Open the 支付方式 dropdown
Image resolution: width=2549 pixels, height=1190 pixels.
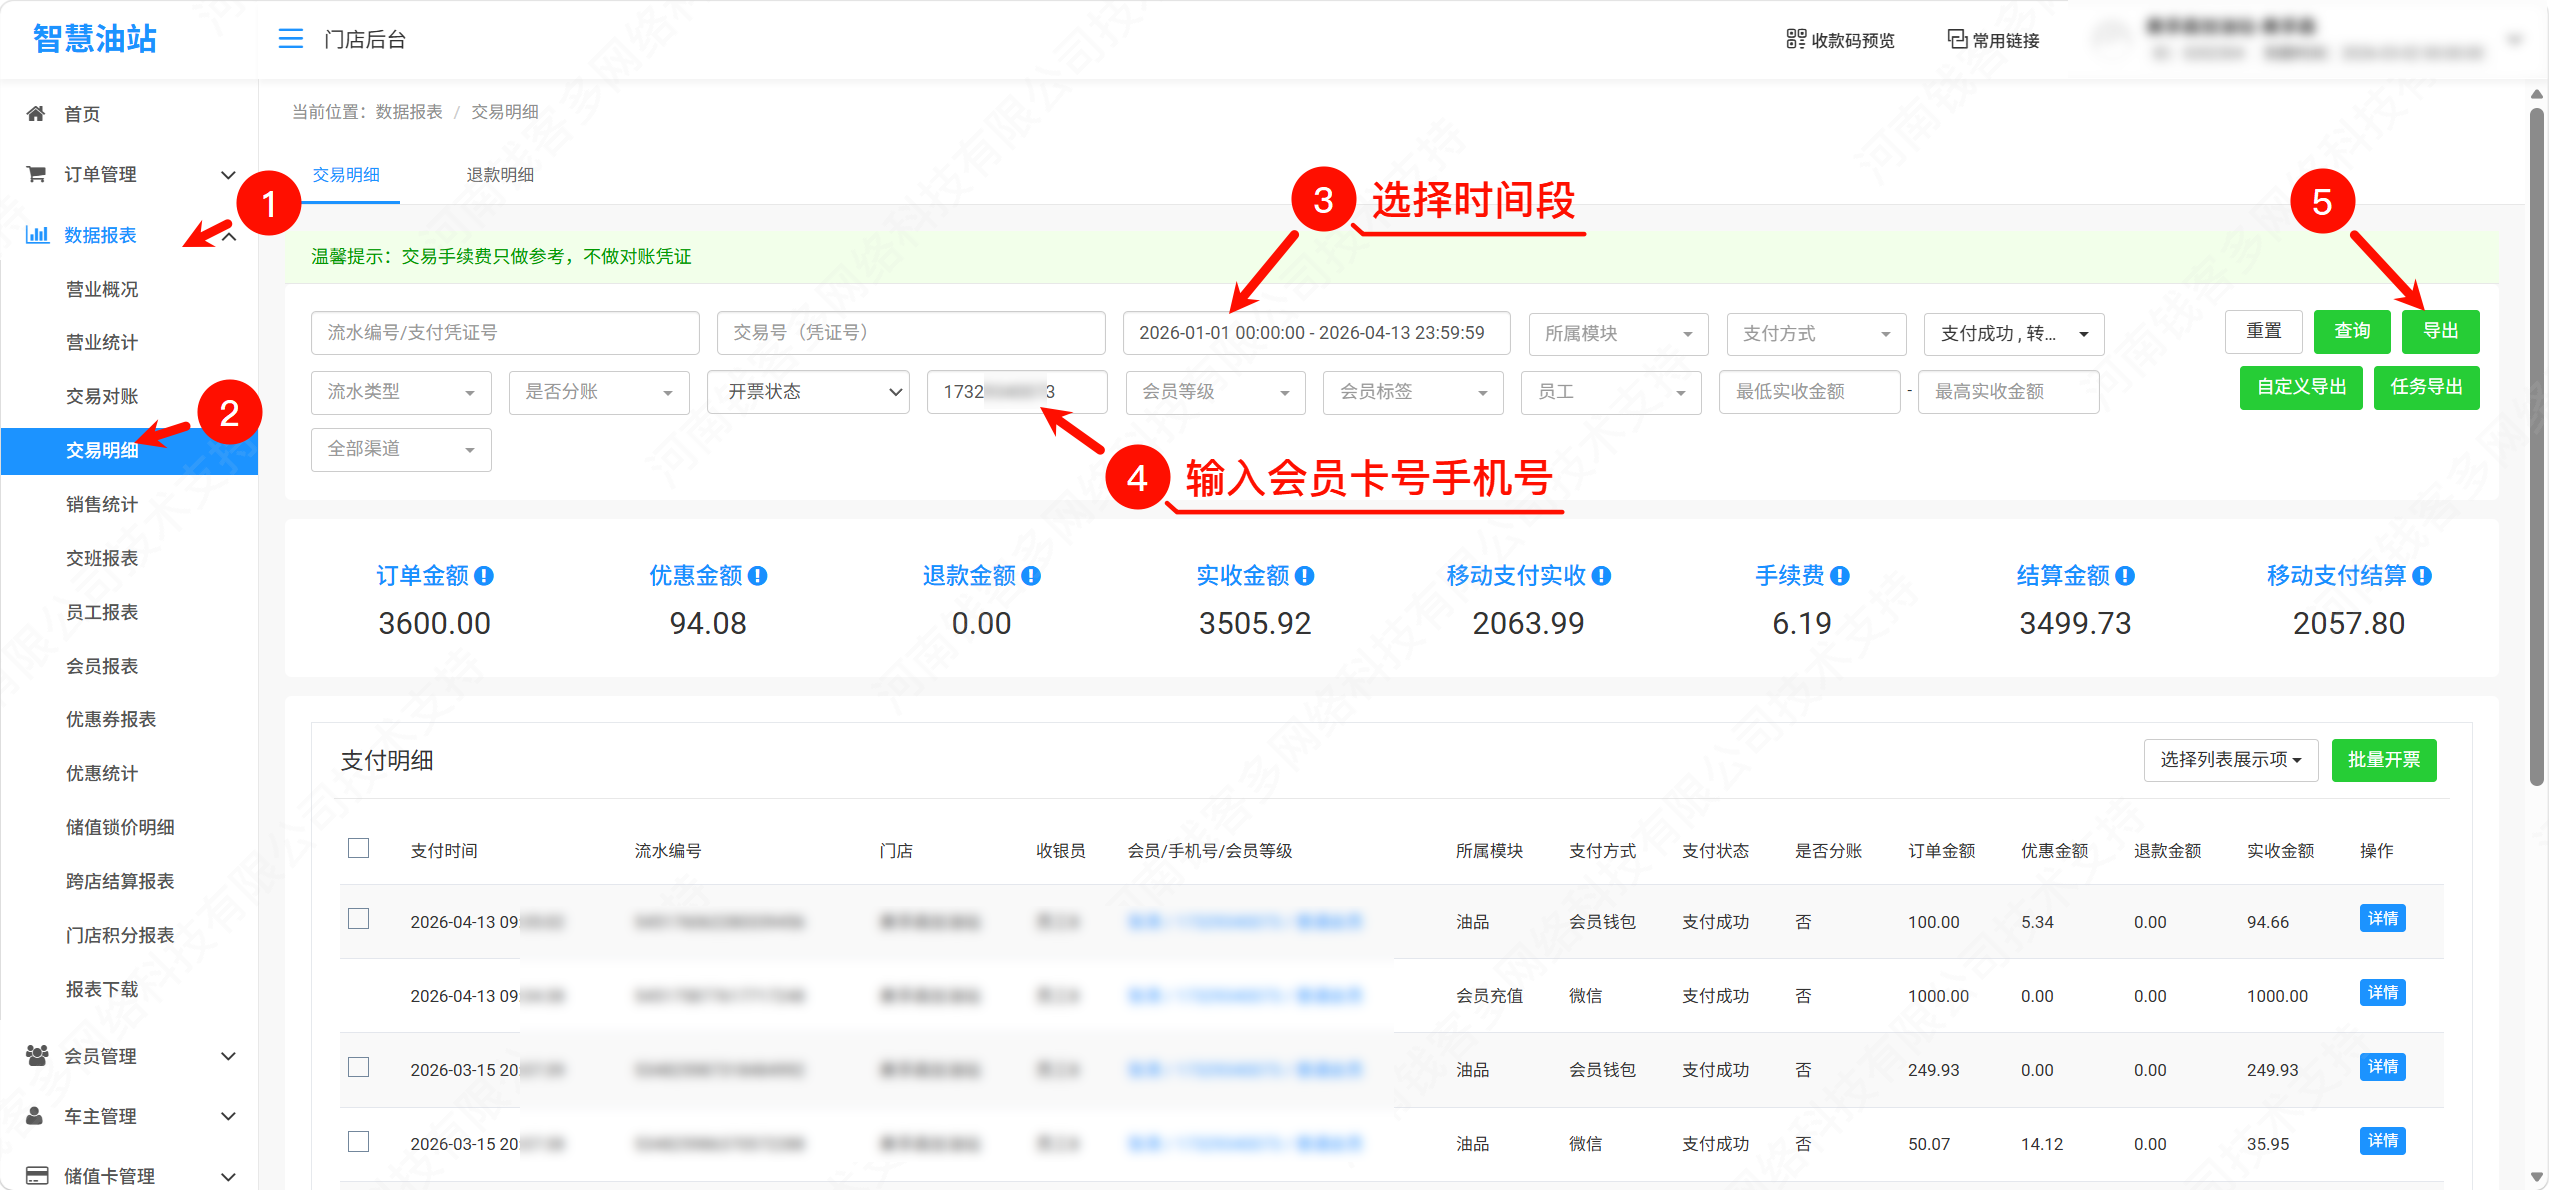click(1815, 333)
